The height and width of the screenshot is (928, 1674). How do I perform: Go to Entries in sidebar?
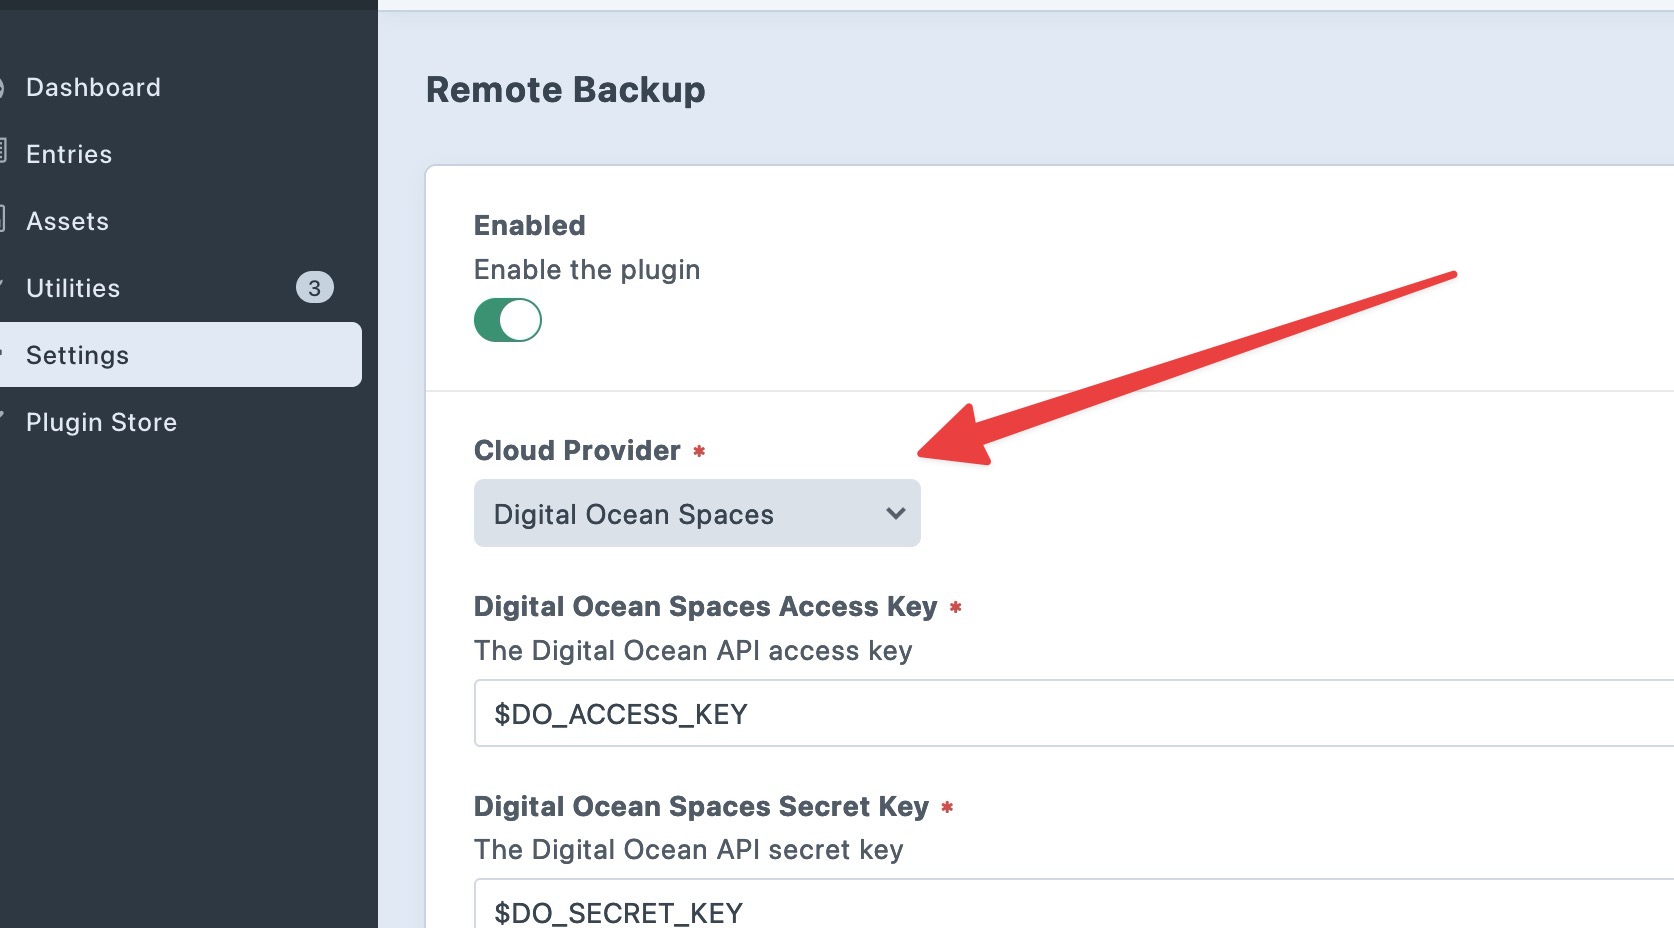tap(69, 154)
